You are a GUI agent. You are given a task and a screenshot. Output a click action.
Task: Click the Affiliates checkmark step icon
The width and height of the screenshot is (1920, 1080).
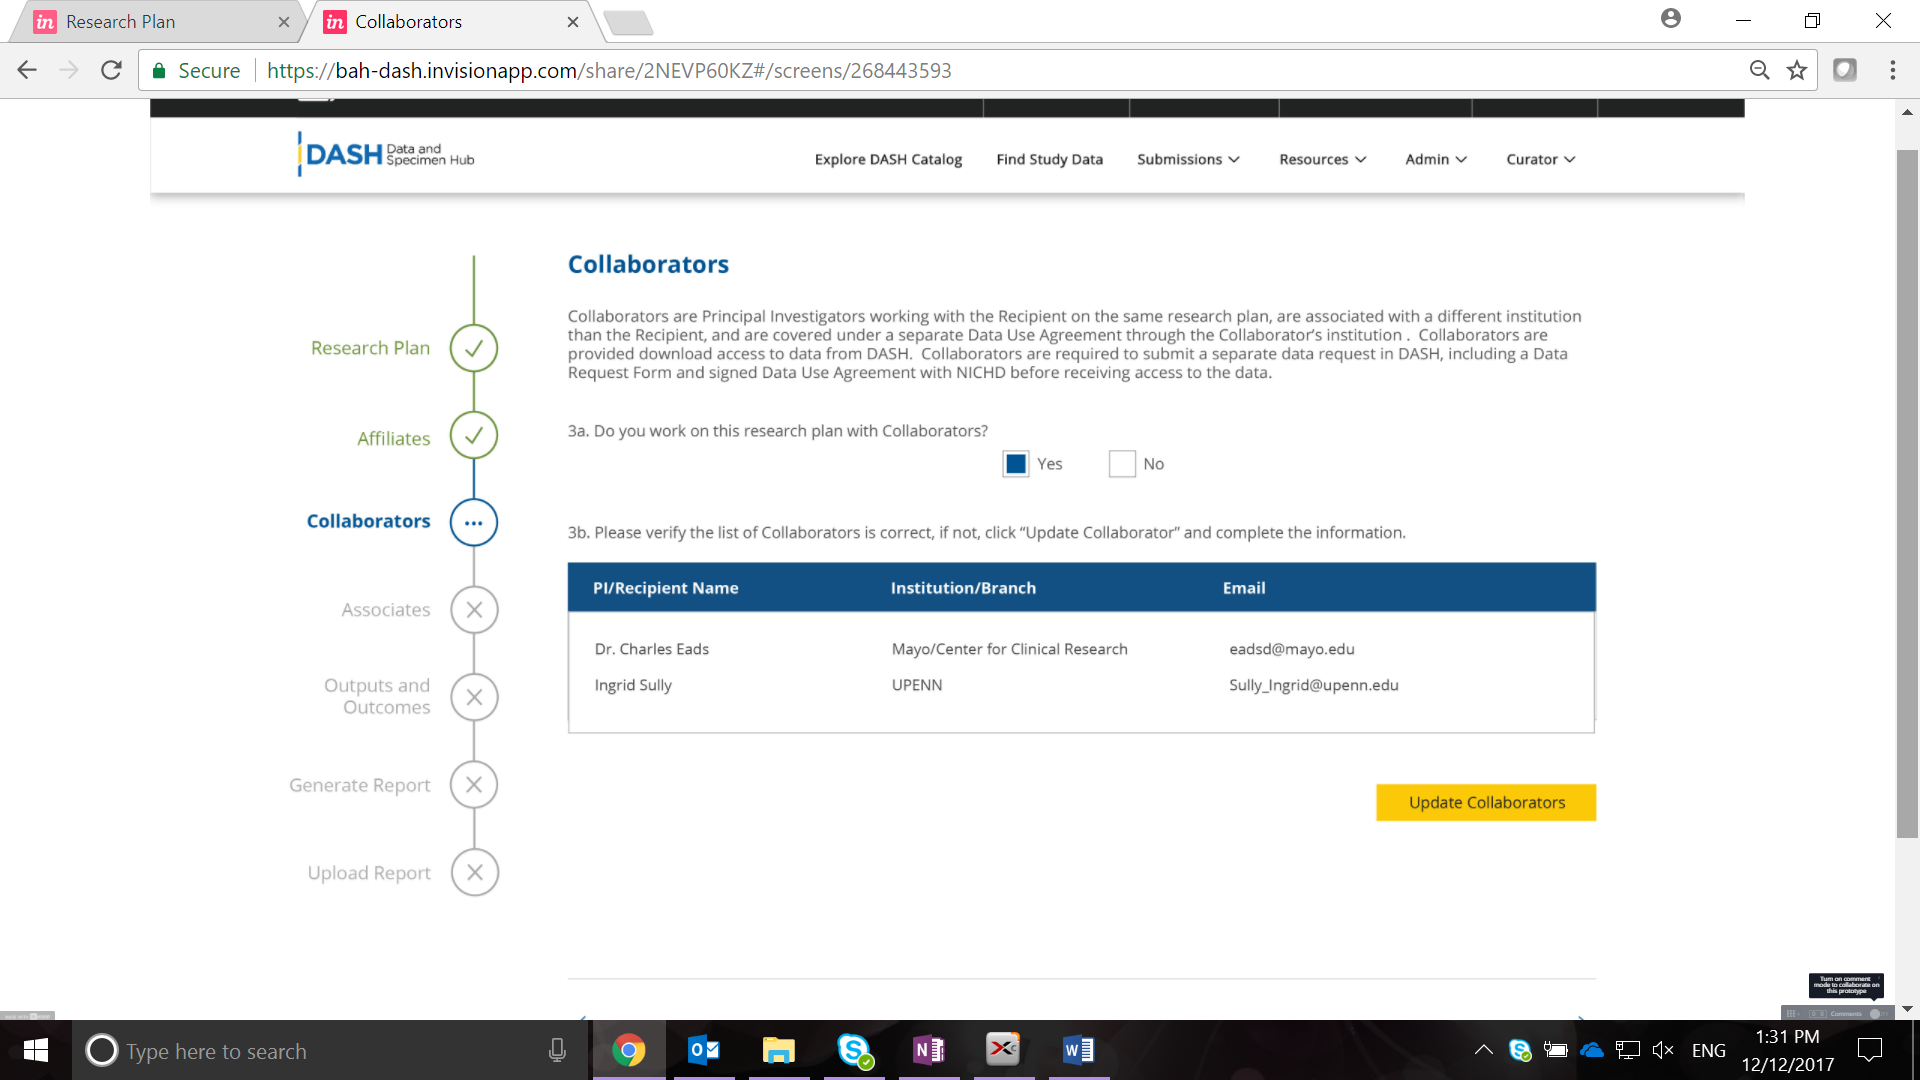click(474, 435)
